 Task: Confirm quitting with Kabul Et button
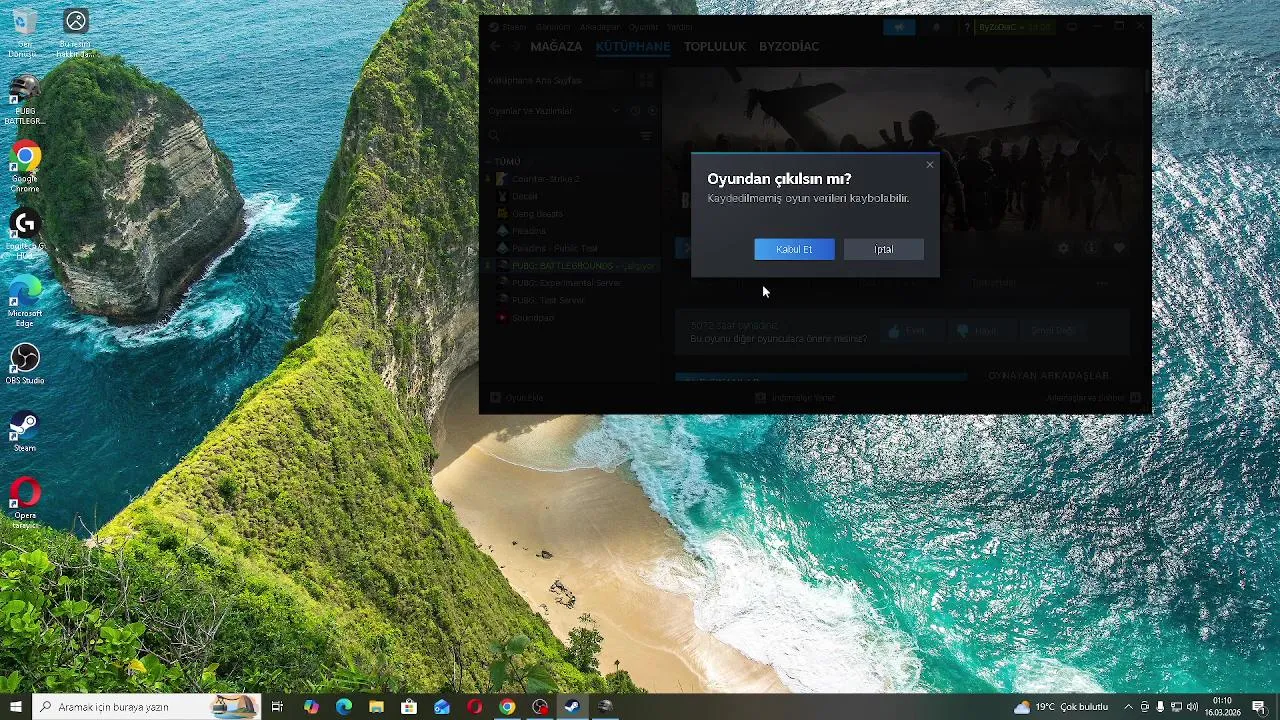[794, 249]
